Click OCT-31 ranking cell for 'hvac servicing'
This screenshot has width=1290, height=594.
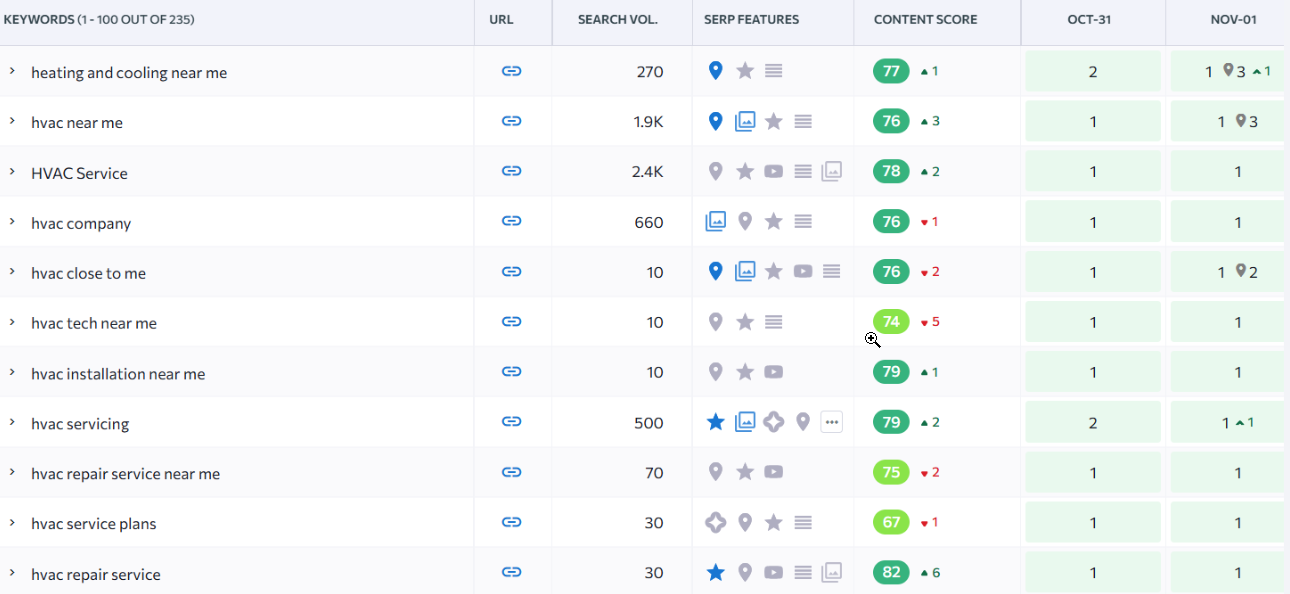(x=1092, y=422)
